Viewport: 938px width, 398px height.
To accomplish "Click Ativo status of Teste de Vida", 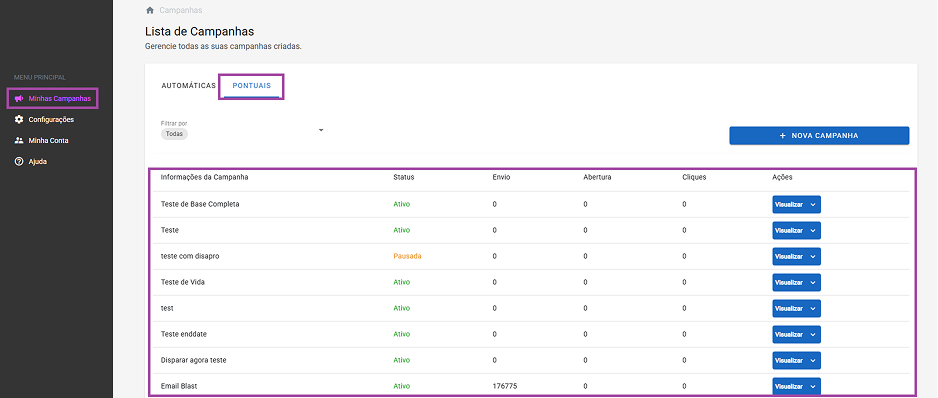I will click(x=401, y=282).
